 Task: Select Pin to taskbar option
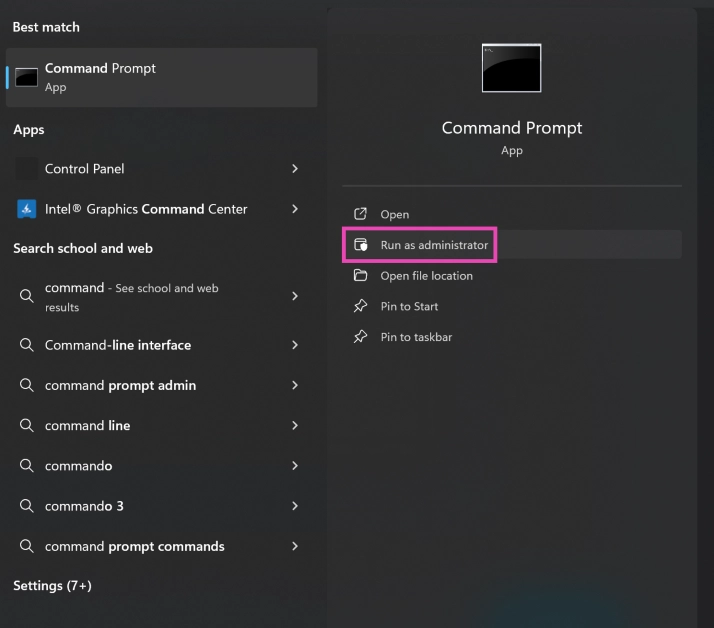pos(416,338)
